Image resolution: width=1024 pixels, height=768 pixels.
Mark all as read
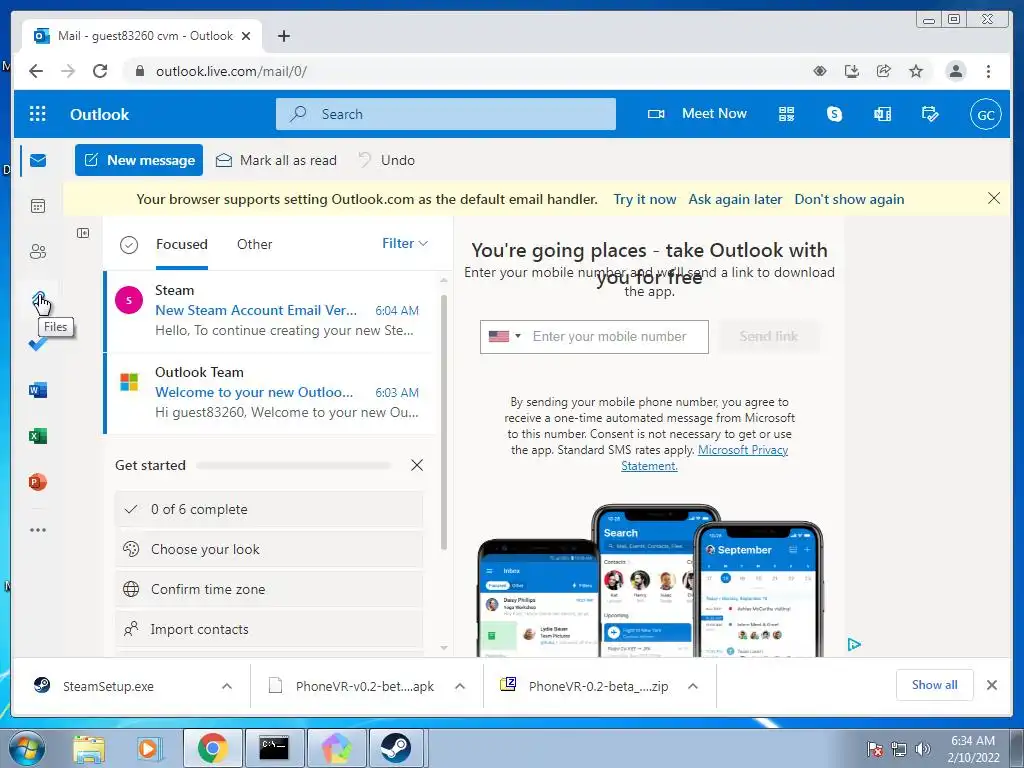click(276, 161)
